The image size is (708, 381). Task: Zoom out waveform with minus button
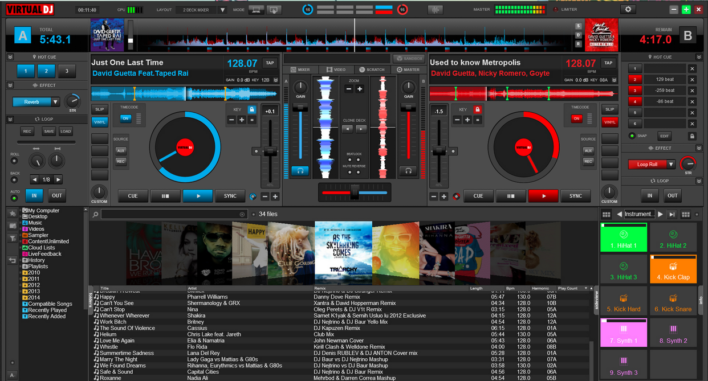[349, 89]
